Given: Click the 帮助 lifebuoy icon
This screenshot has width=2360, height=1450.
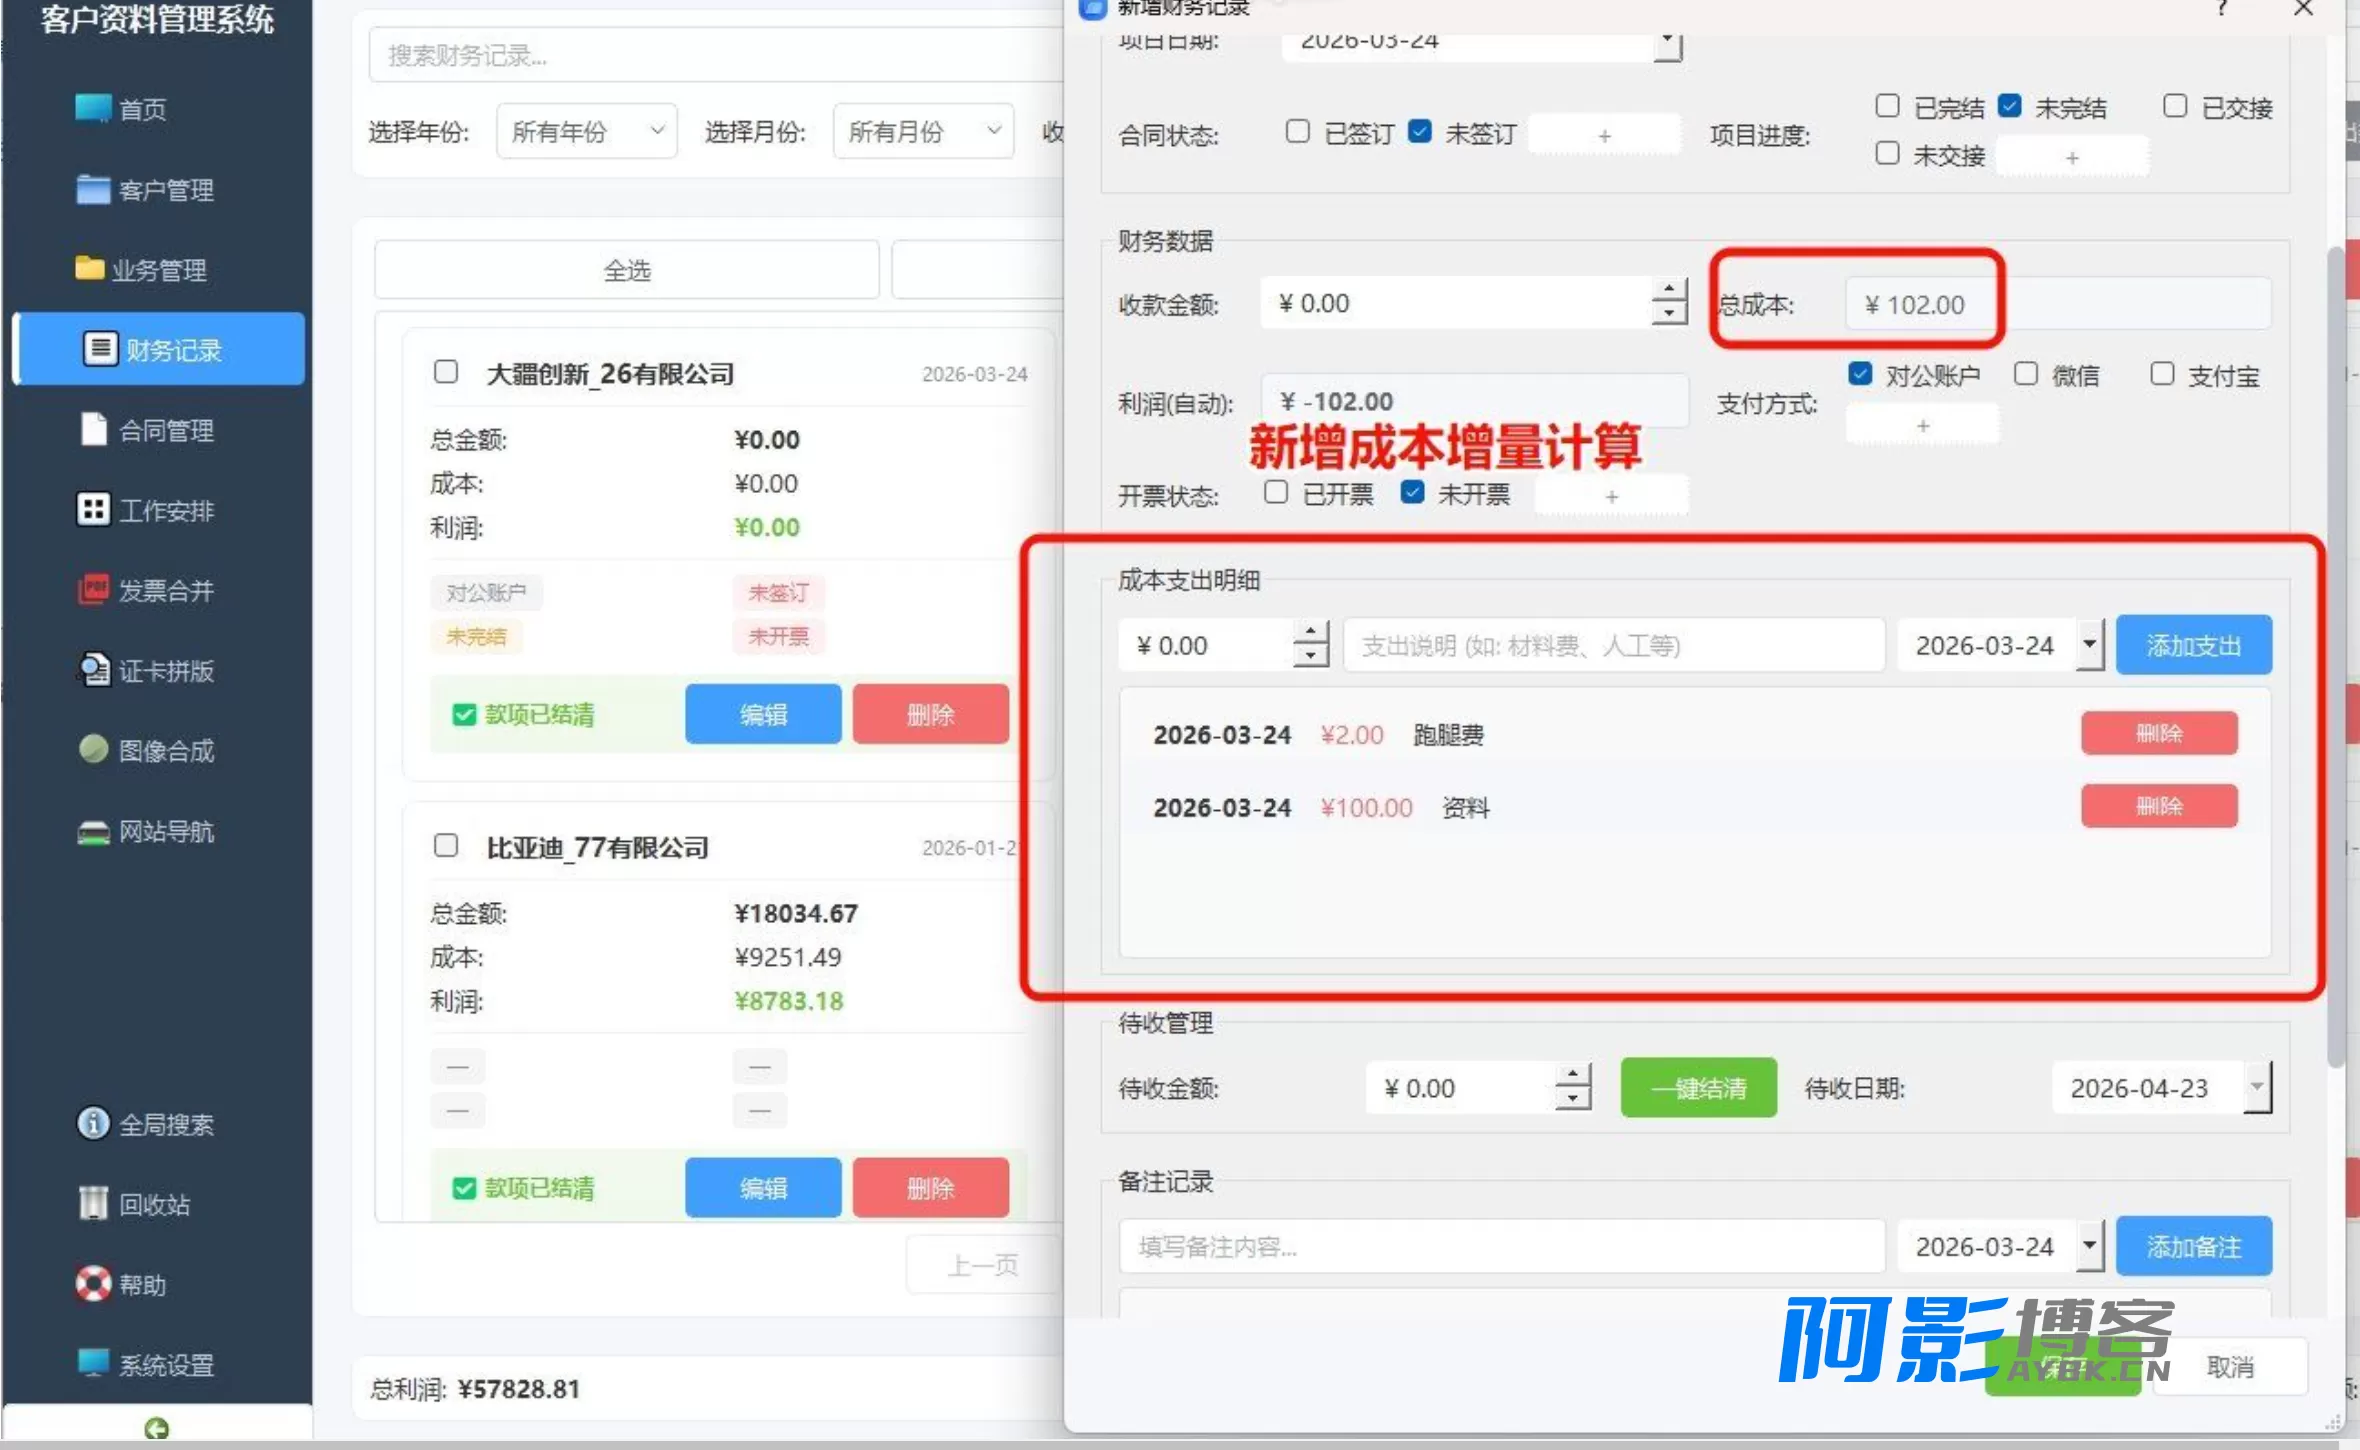Looking at the screenshot, I should click(x=93, y=1283).
